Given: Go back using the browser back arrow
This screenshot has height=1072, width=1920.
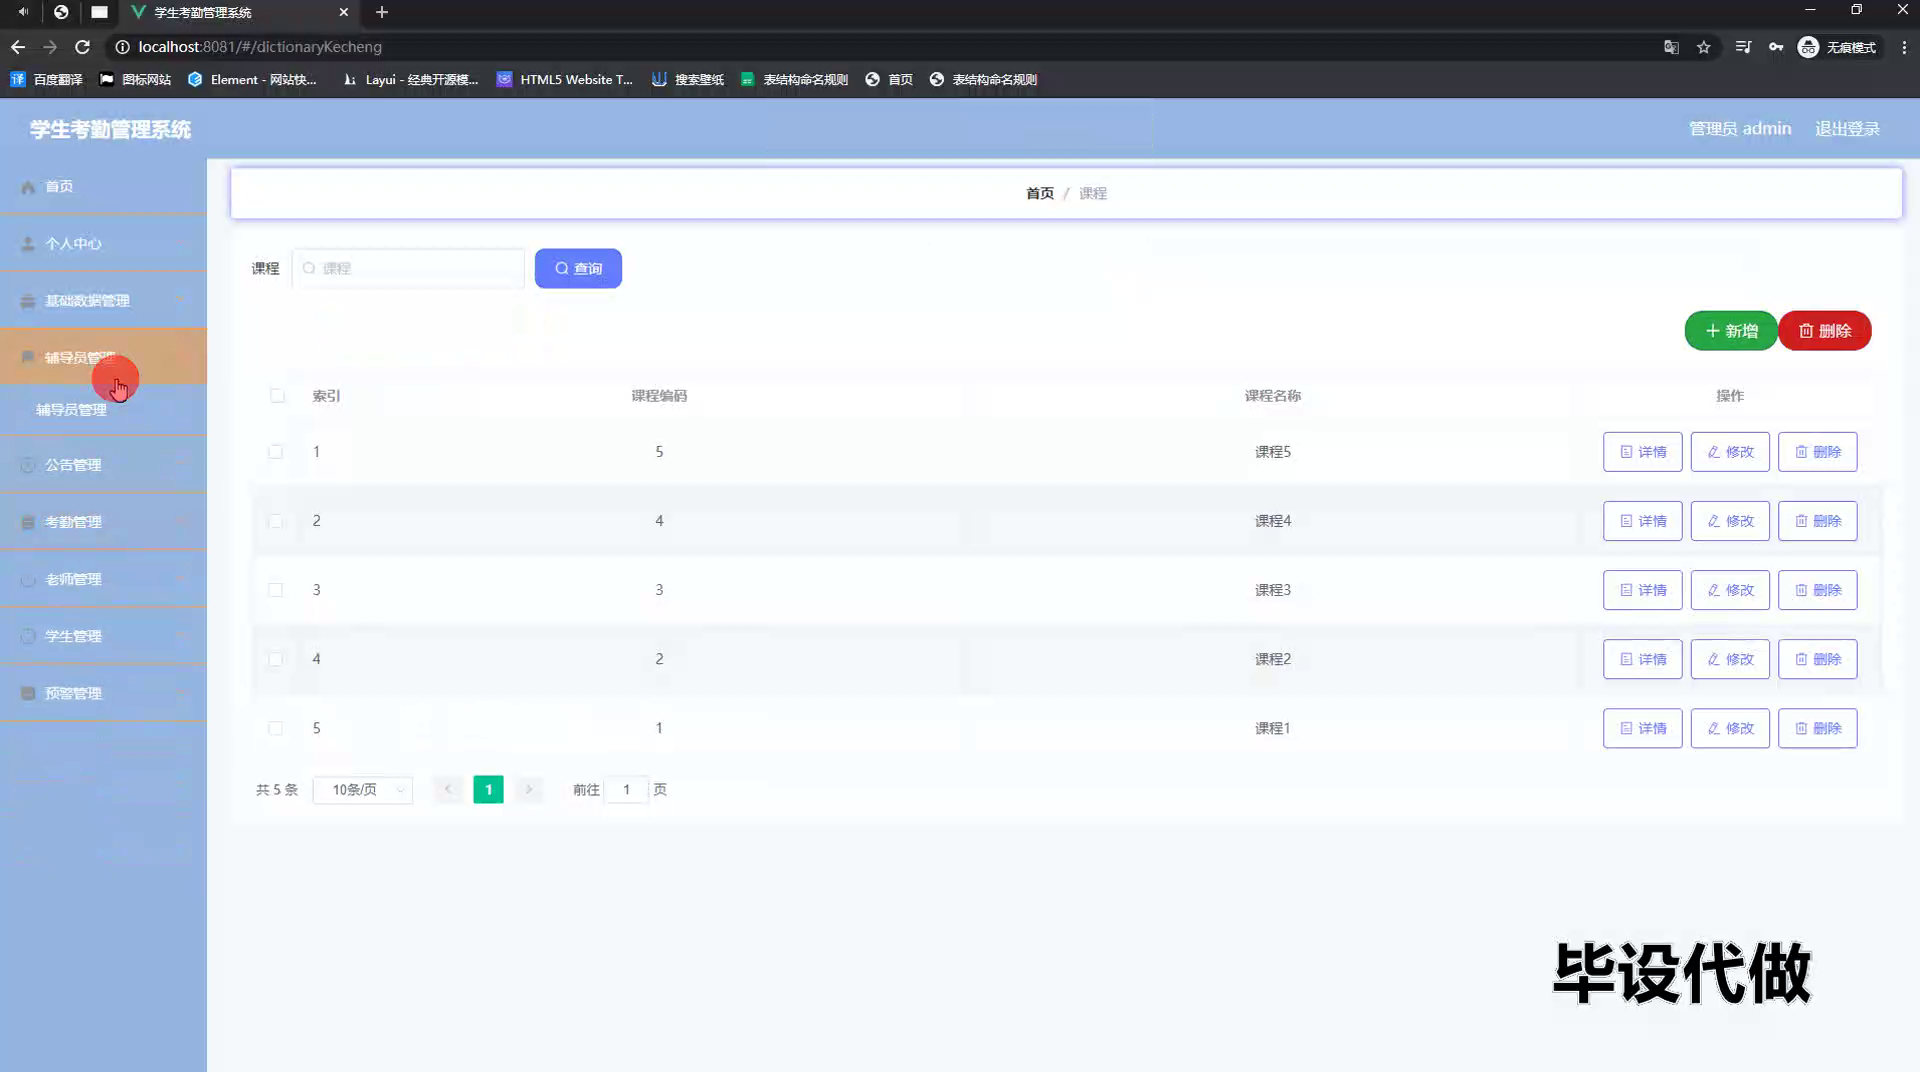Looking at the screenshot, I should click(18, 47).
